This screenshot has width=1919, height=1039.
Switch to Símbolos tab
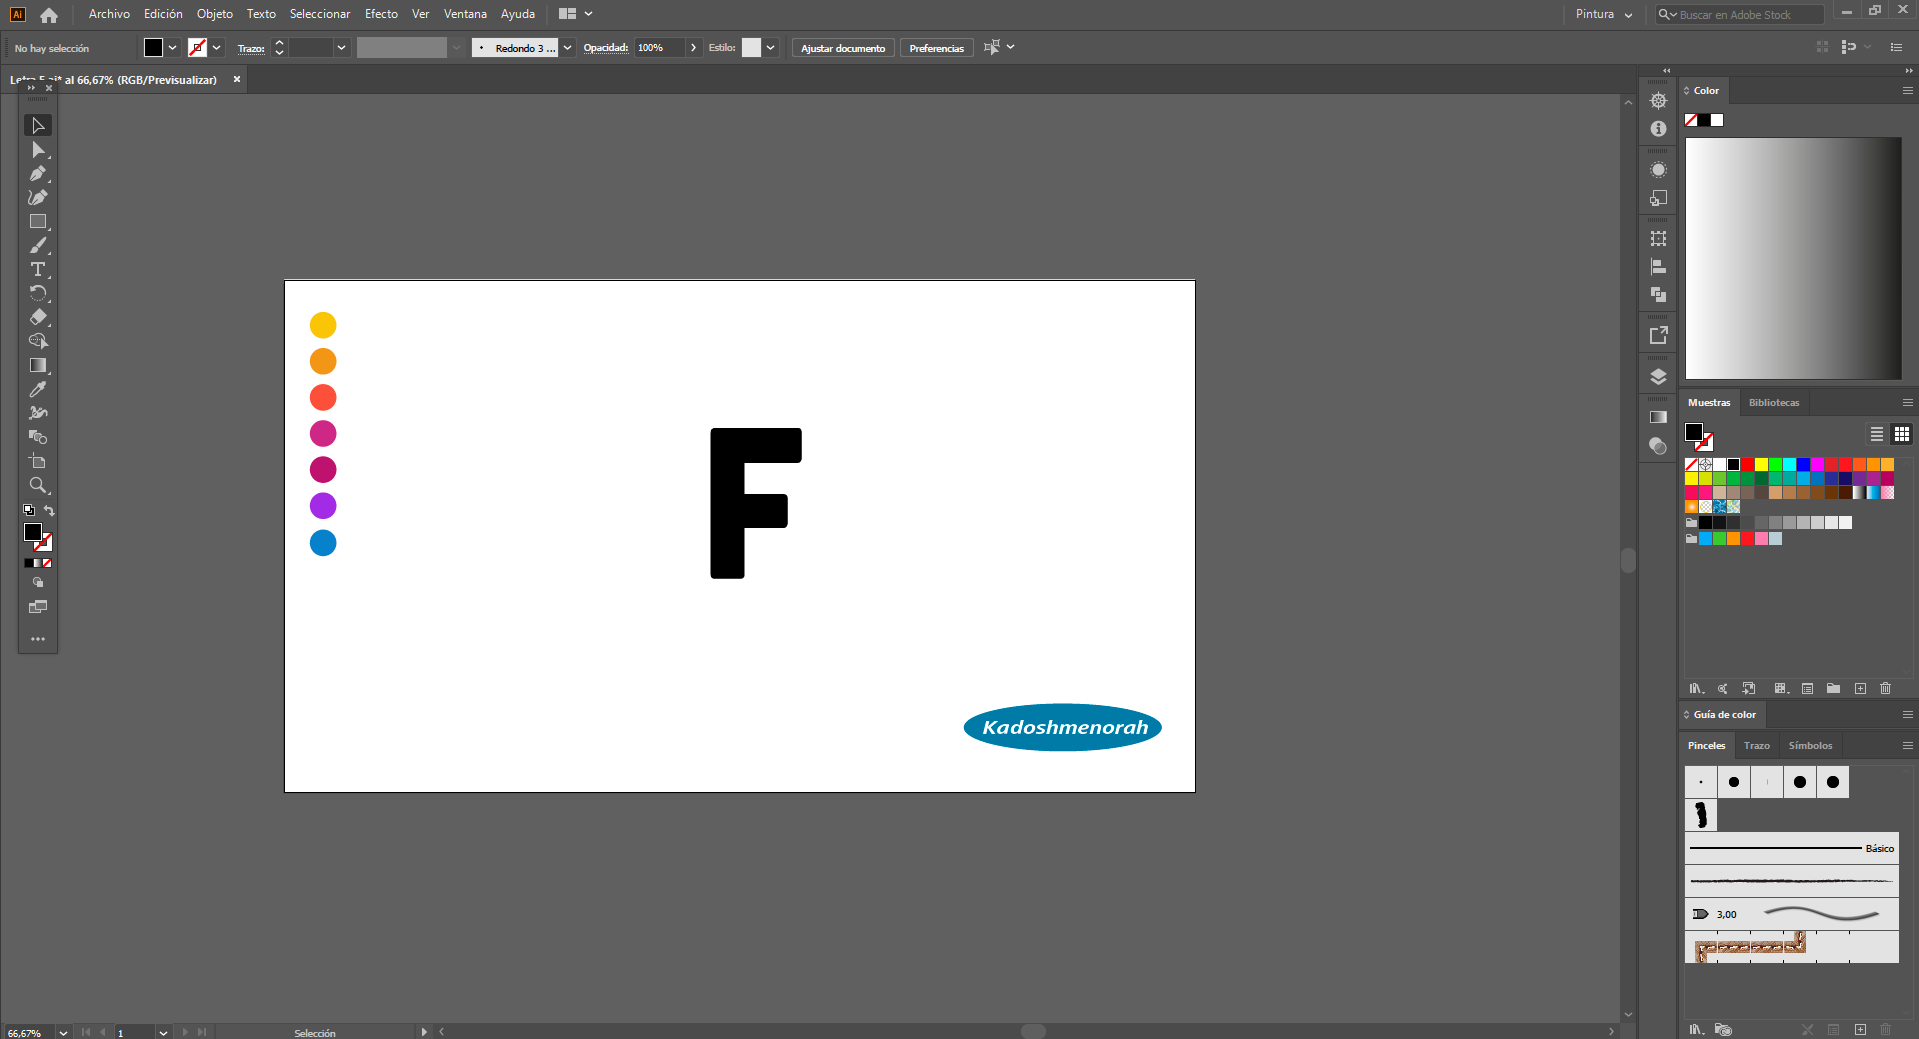(1811, 746)
